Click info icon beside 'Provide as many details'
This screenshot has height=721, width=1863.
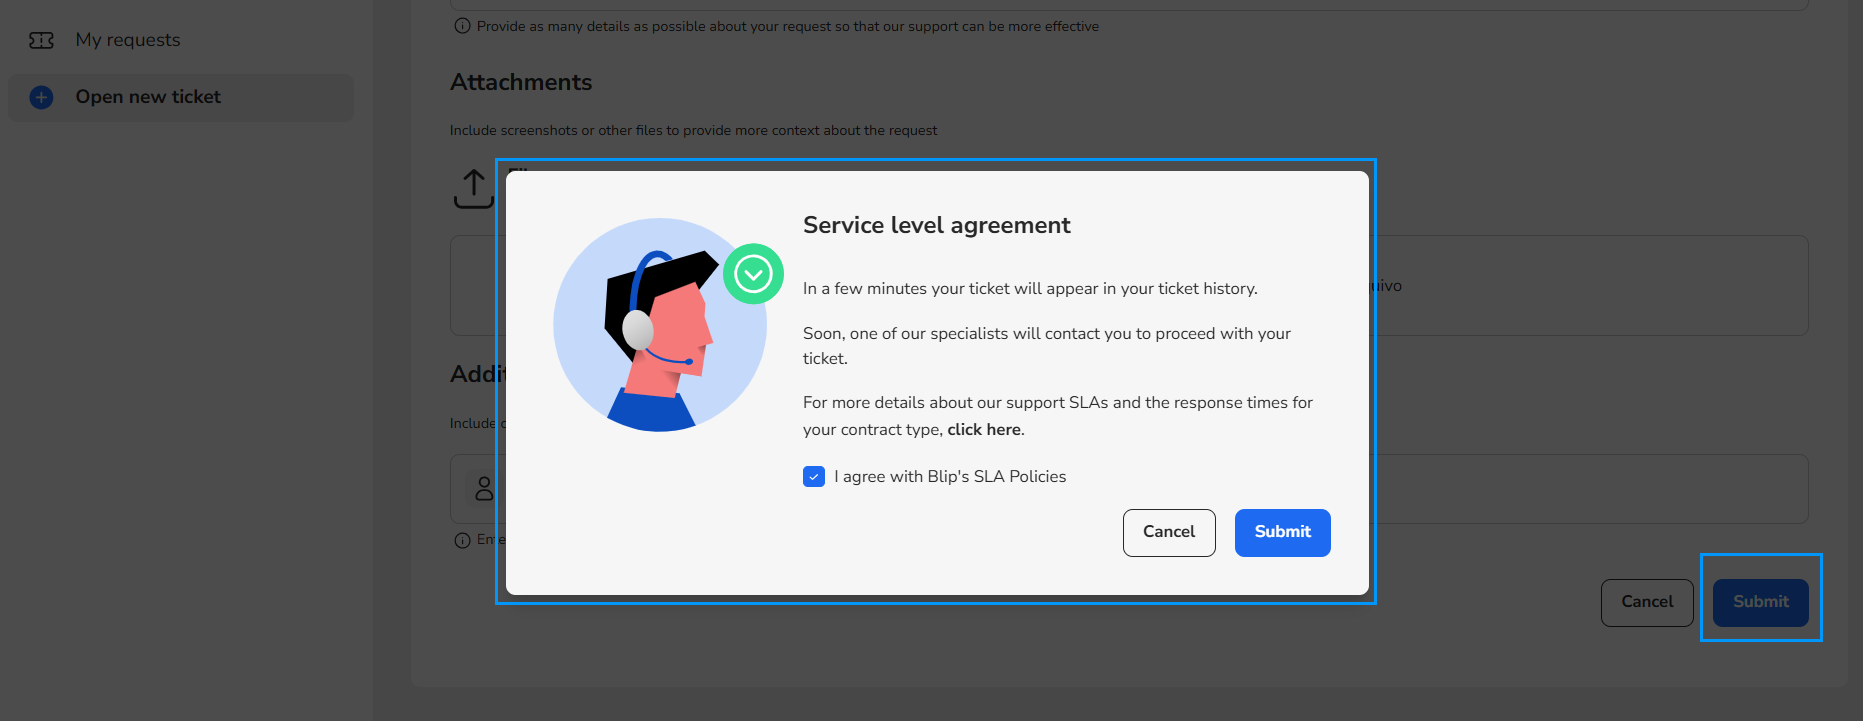point(462,26)
